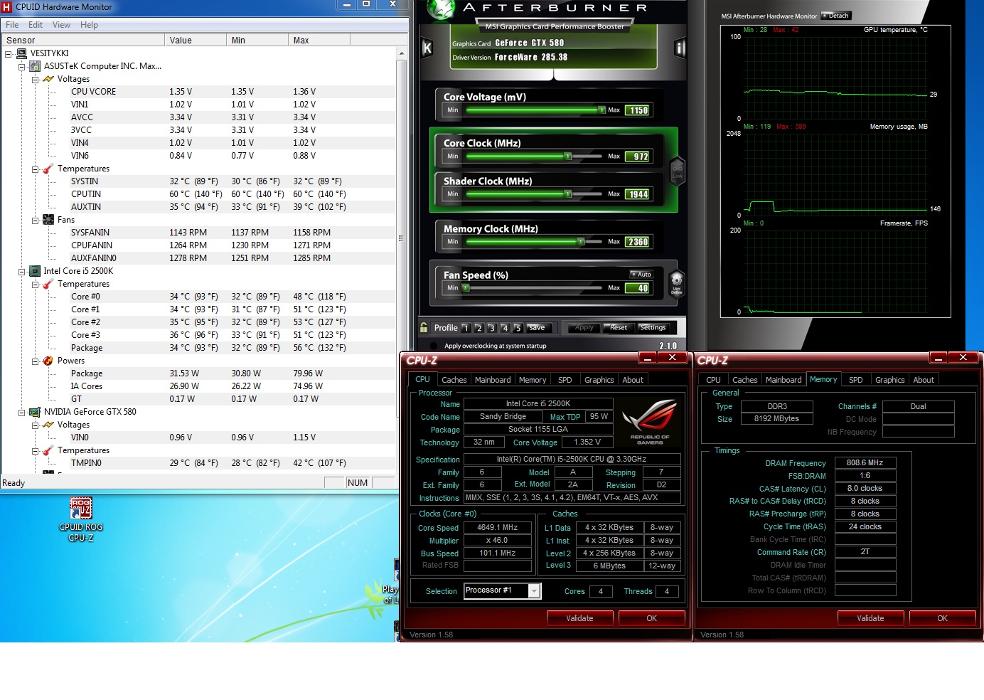Open the Processor #1 Selection dropdown
This screenshot has height=700, width=984.
tap(534, 591)
